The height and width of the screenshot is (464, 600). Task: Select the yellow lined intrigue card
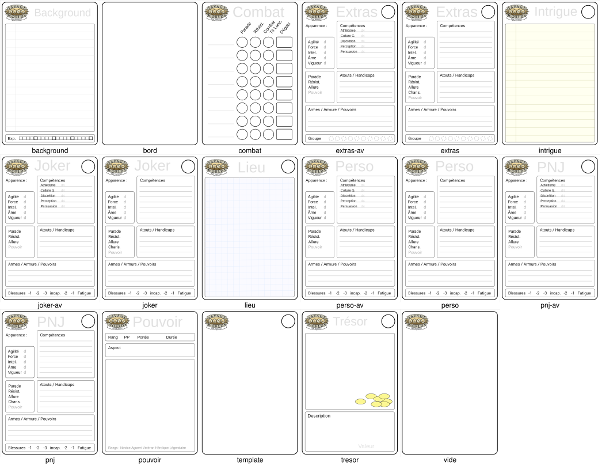tap(550, 73)
